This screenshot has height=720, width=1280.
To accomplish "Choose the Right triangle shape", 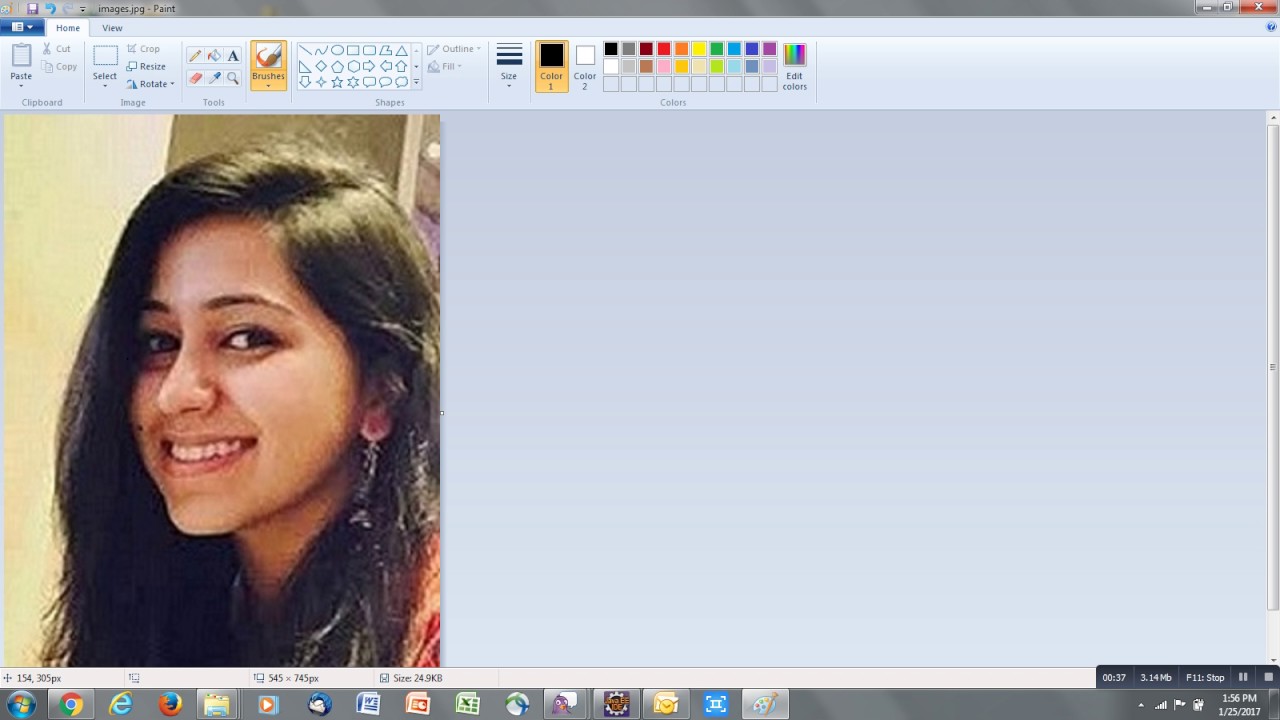I will click(x=305, y=66).
